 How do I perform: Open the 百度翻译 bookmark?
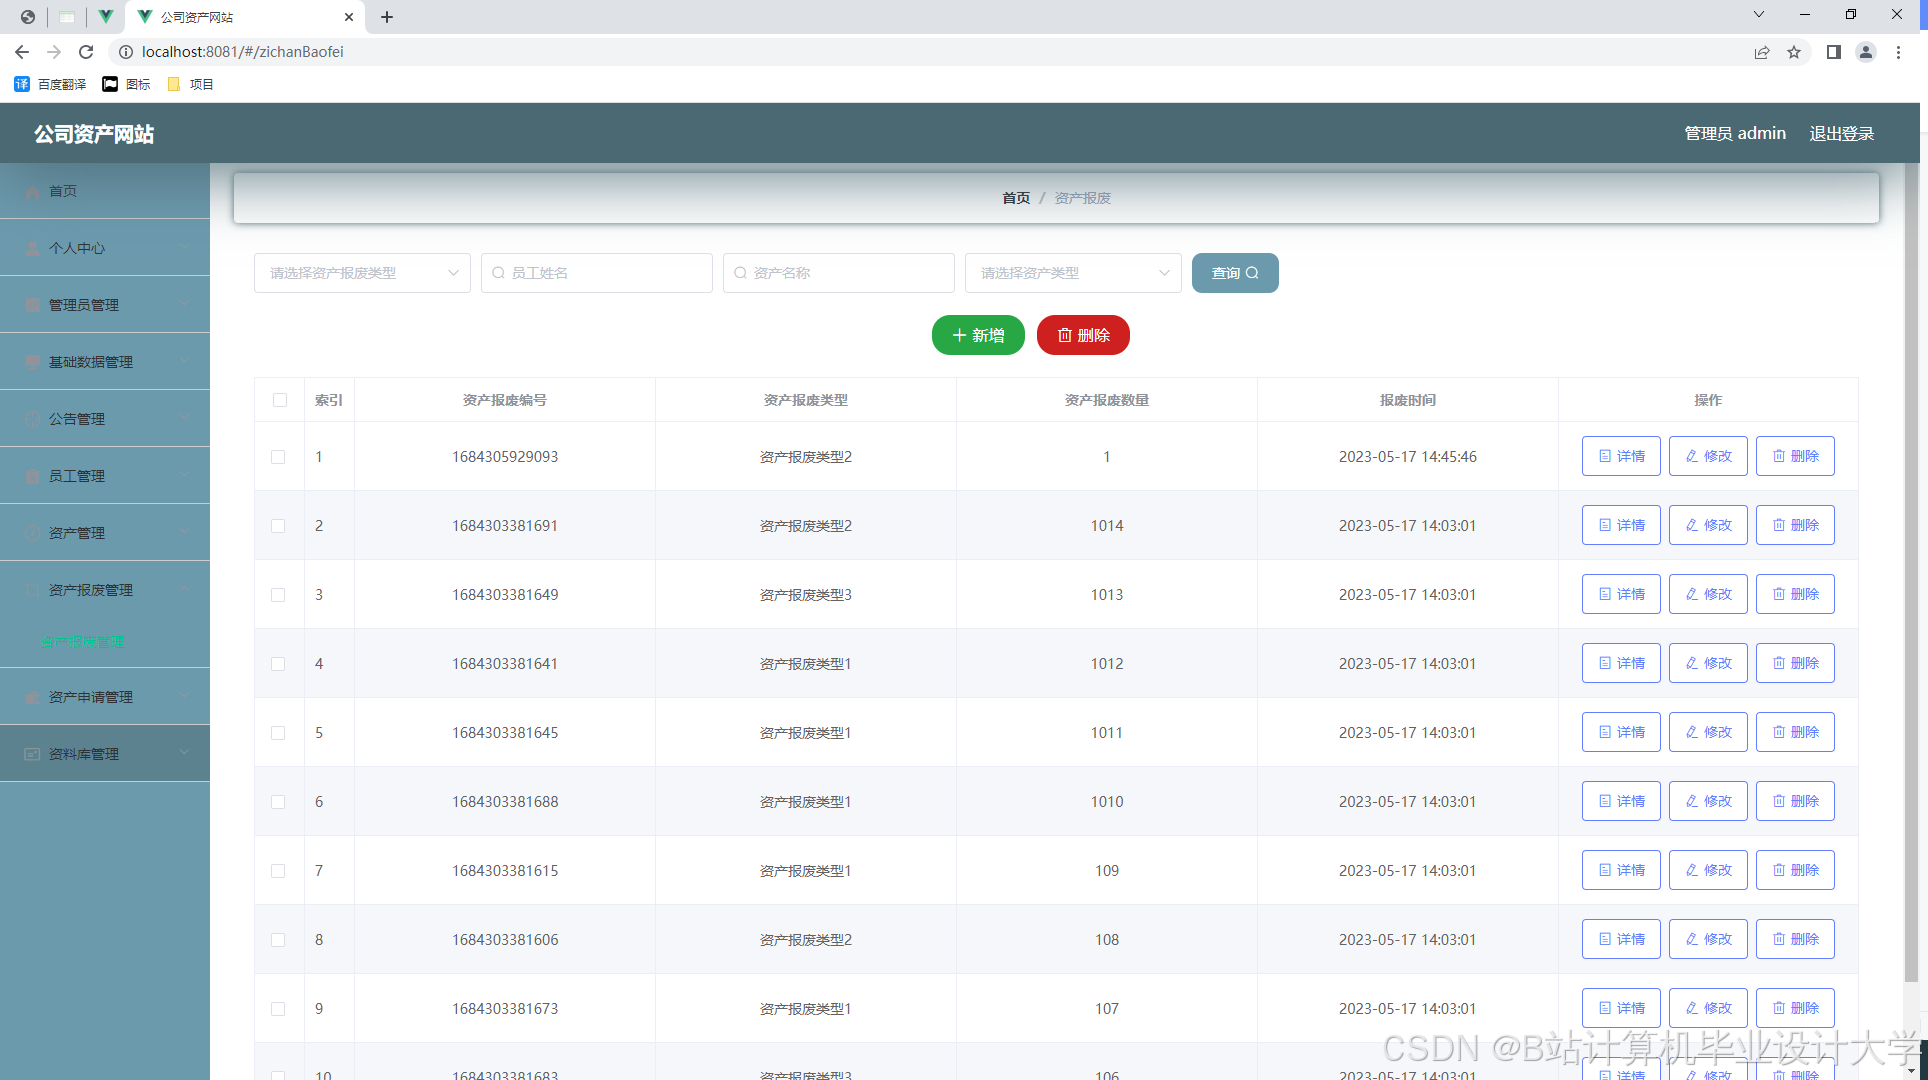(x=51, y=84)
